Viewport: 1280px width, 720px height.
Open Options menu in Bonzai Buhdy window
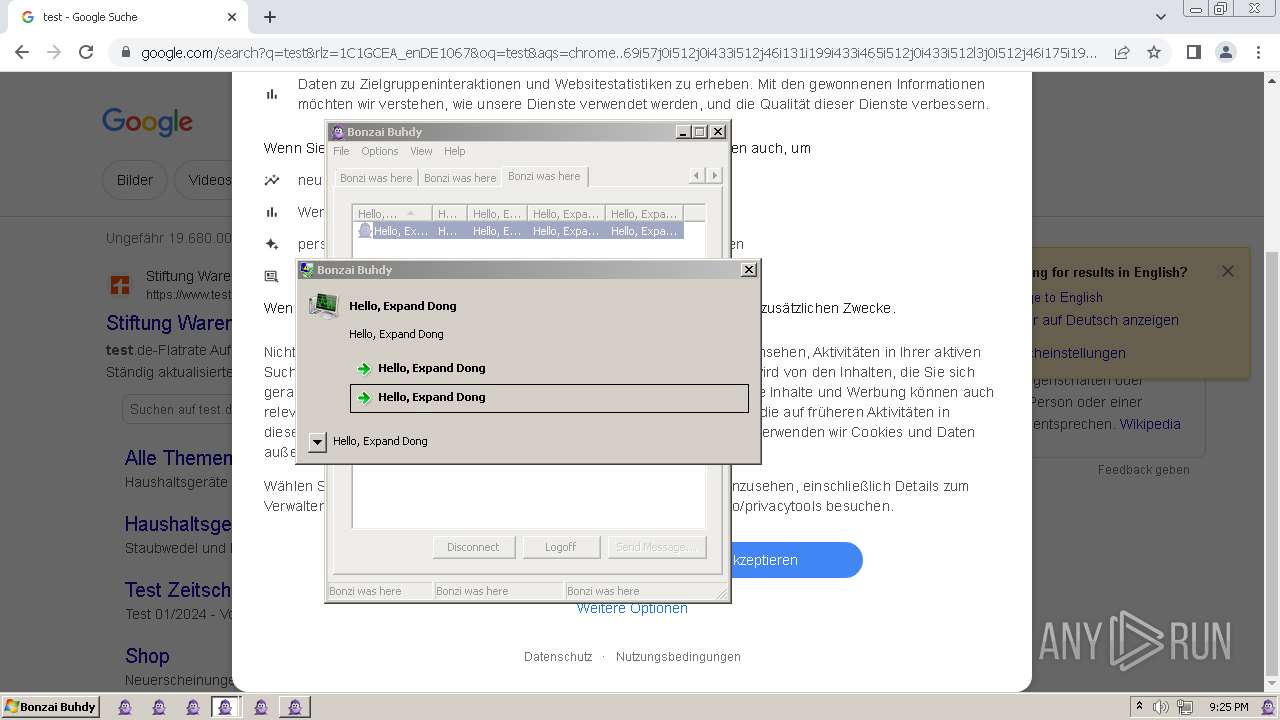coord(380,151)
